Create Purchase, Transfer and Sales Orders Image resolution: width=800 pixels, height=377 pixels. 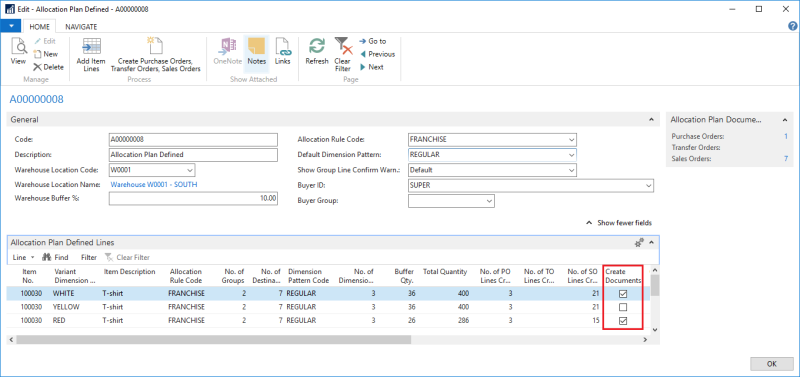[x=156, y=55]
